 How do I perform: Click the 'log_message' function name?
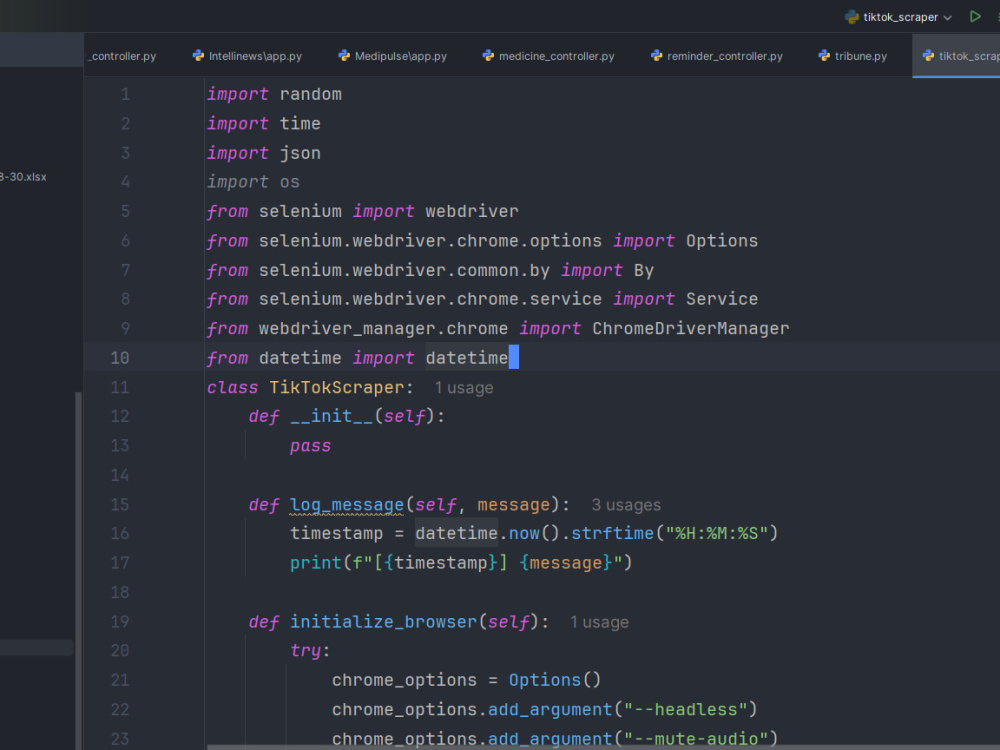coord(347,505)
